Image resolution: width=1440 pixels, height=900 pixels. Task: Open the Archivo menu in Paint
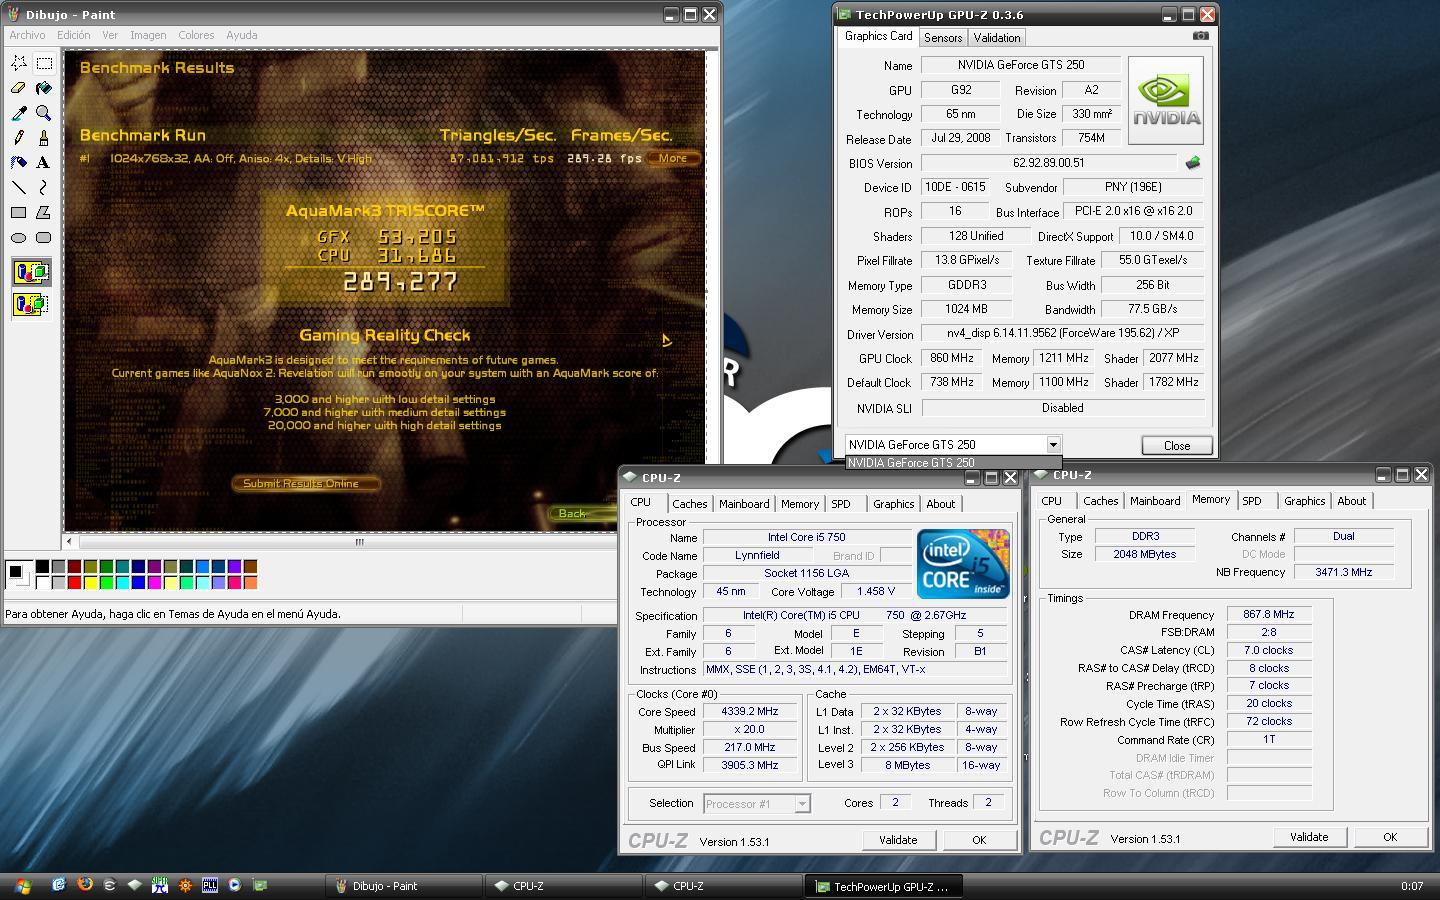click(27, 35)
